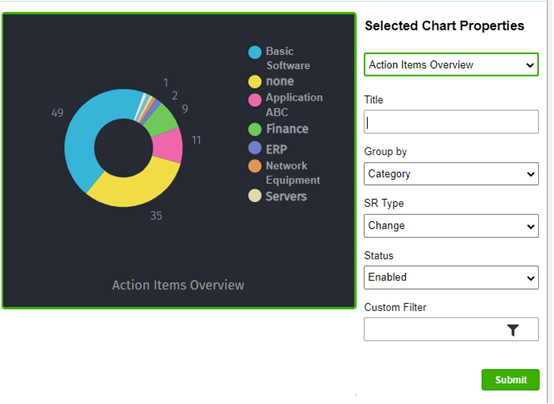Click the orange Network Equipment legend marker
The height and width of the screenshot is (404, 554).
255,166
